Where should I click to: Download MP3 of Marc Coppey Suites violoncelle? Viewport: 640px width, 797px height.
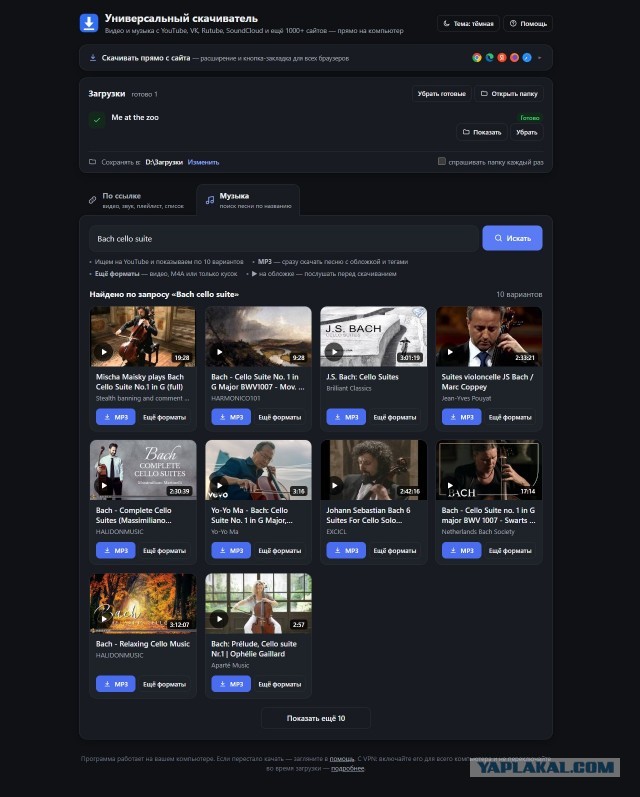(462, 417)
